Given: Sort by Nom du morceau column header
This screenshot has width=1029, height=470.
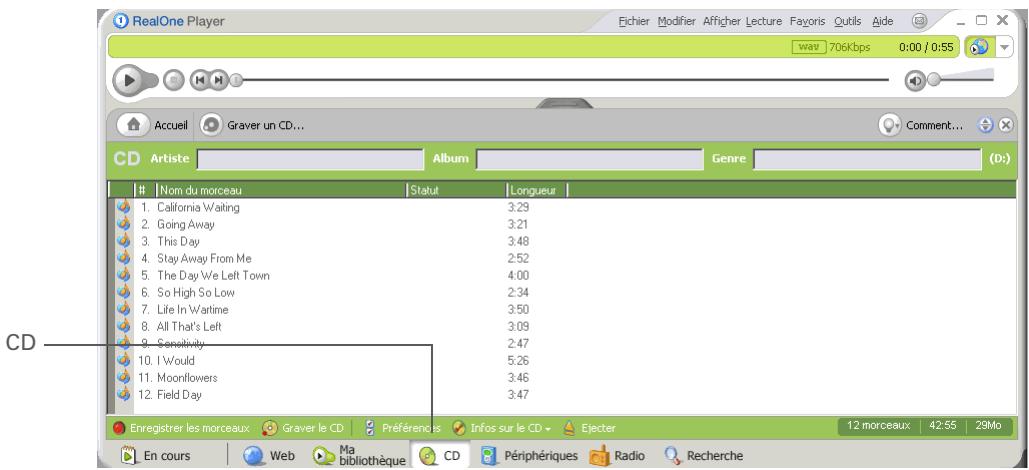Looking at the screenshot, I should tap(281, 190).
